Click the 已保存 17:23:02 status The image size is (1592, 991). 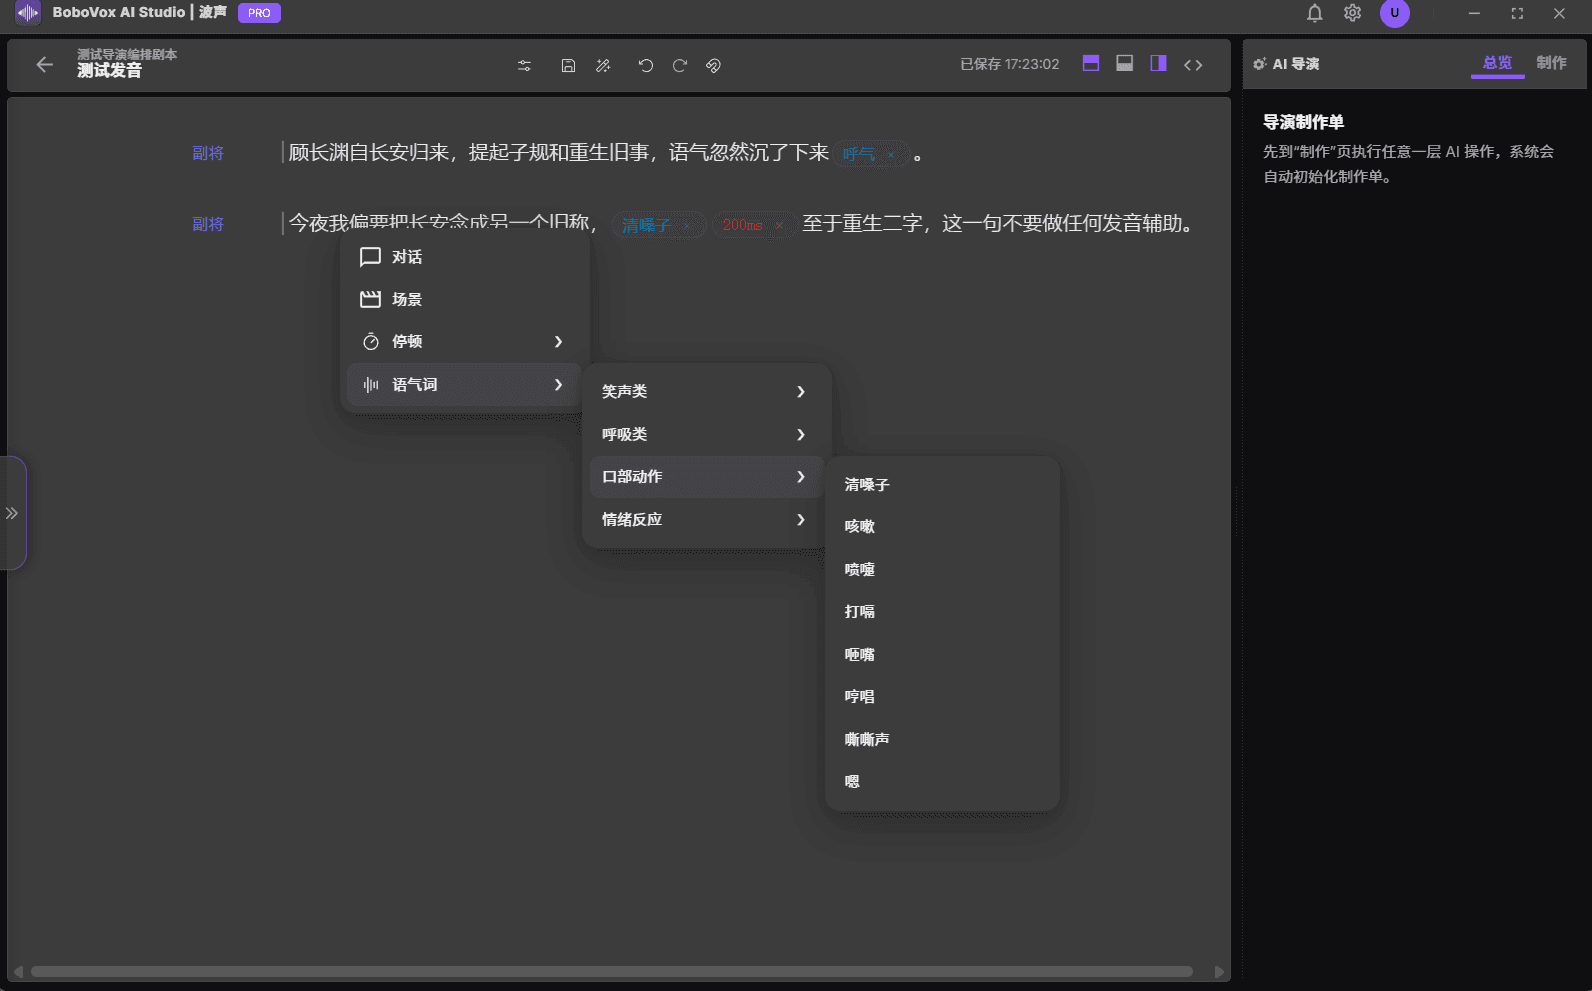point(1009,64)
